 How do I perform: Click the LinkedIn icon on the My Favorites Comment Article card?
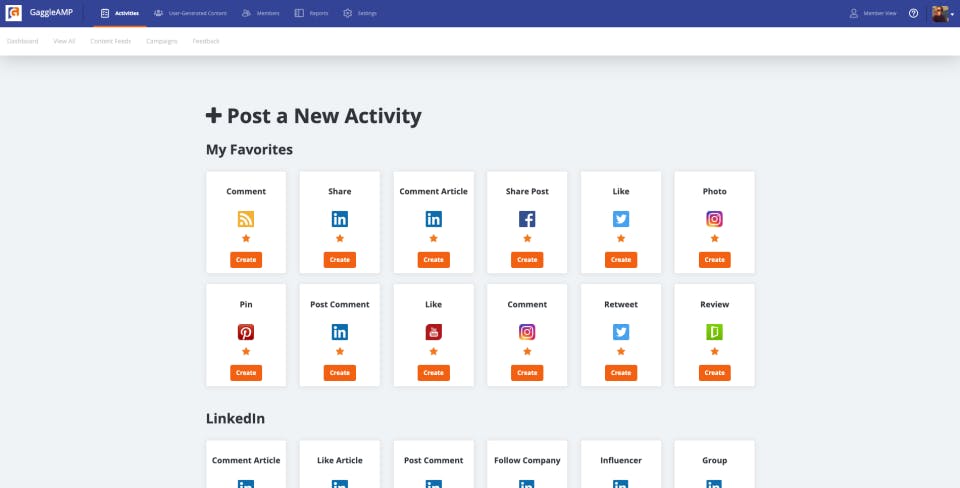[433, 219]
